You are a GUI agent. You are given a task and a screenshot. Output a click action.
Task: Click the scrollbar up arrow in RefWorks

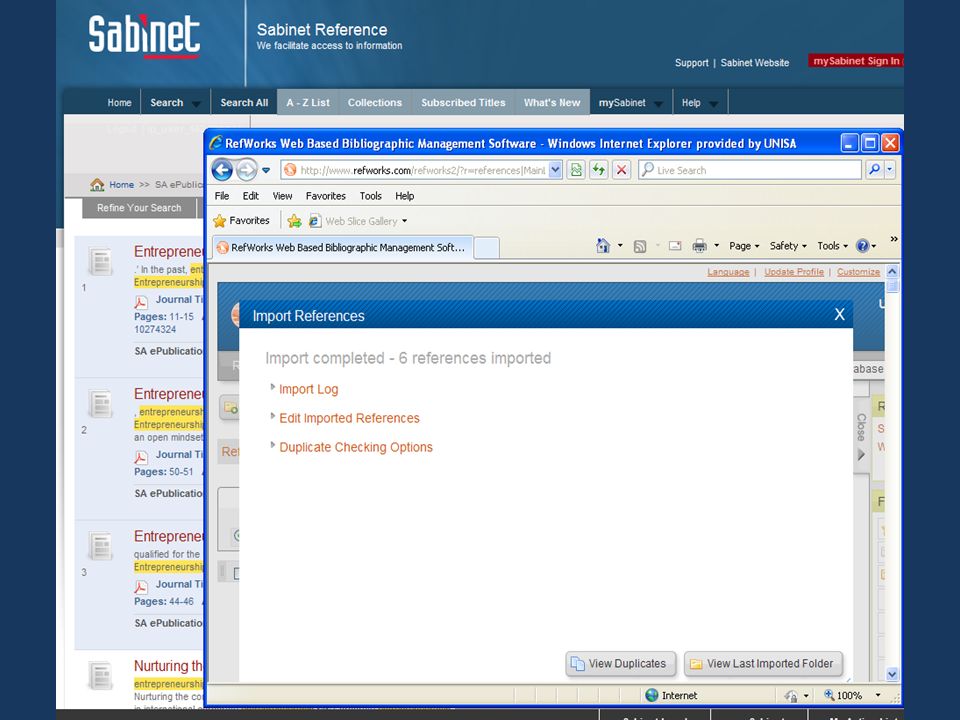point(892,271)
